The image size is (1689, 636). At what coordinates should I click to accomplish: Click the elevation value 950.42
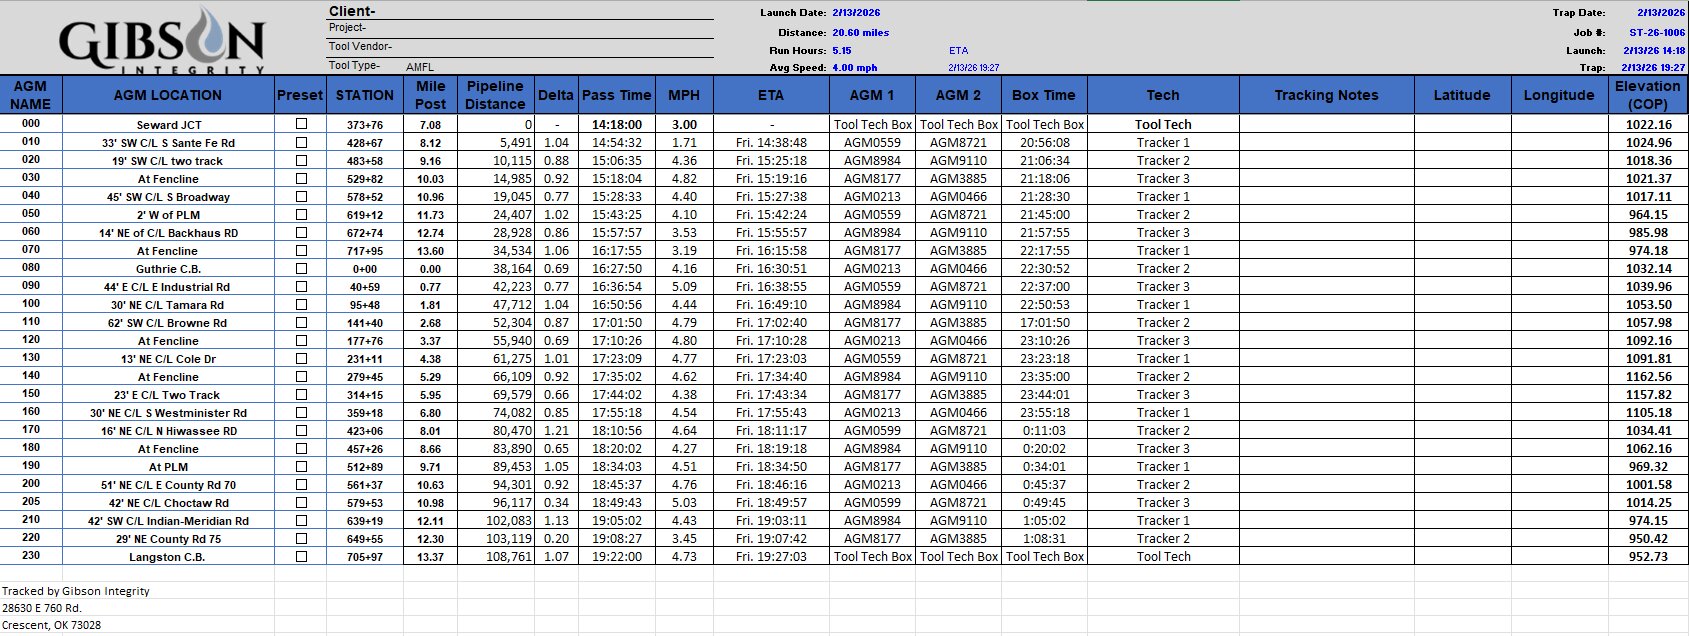(1649, 539)
